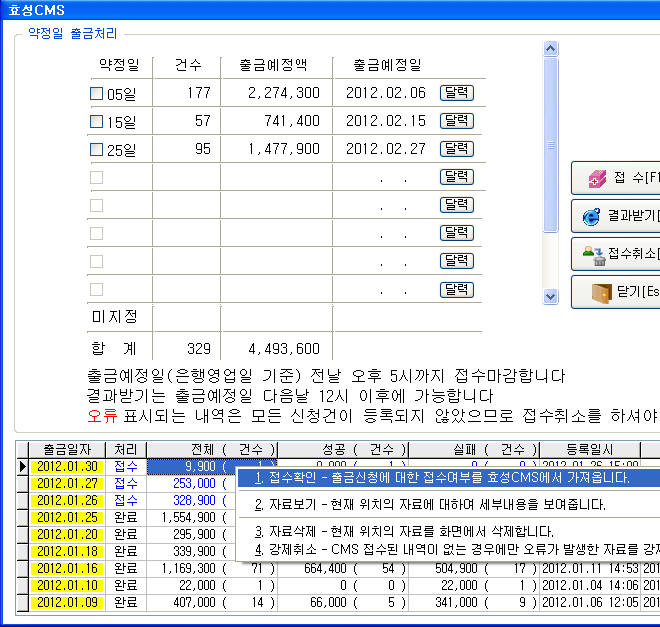Click the 접수 status in 2012.01.27 row
The height and width of the screenshot is (627, 660).
pyautogui.click(x=126, y=484)
